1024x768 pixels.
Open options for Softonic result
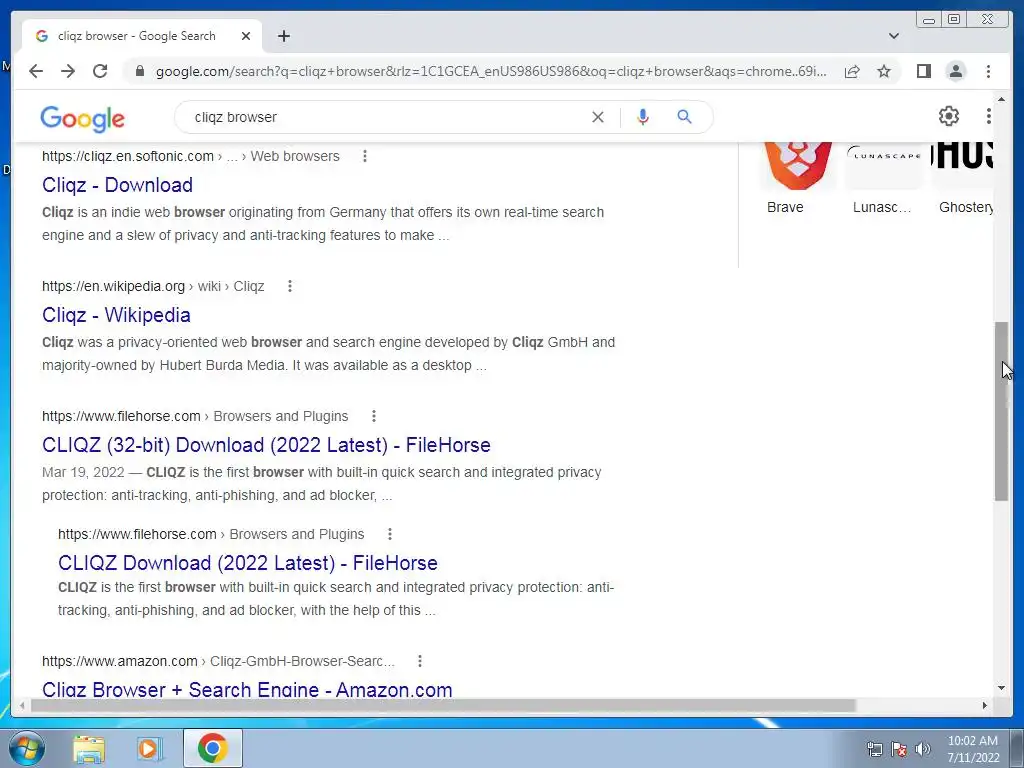pyautogui.click(x=365, y=156)
